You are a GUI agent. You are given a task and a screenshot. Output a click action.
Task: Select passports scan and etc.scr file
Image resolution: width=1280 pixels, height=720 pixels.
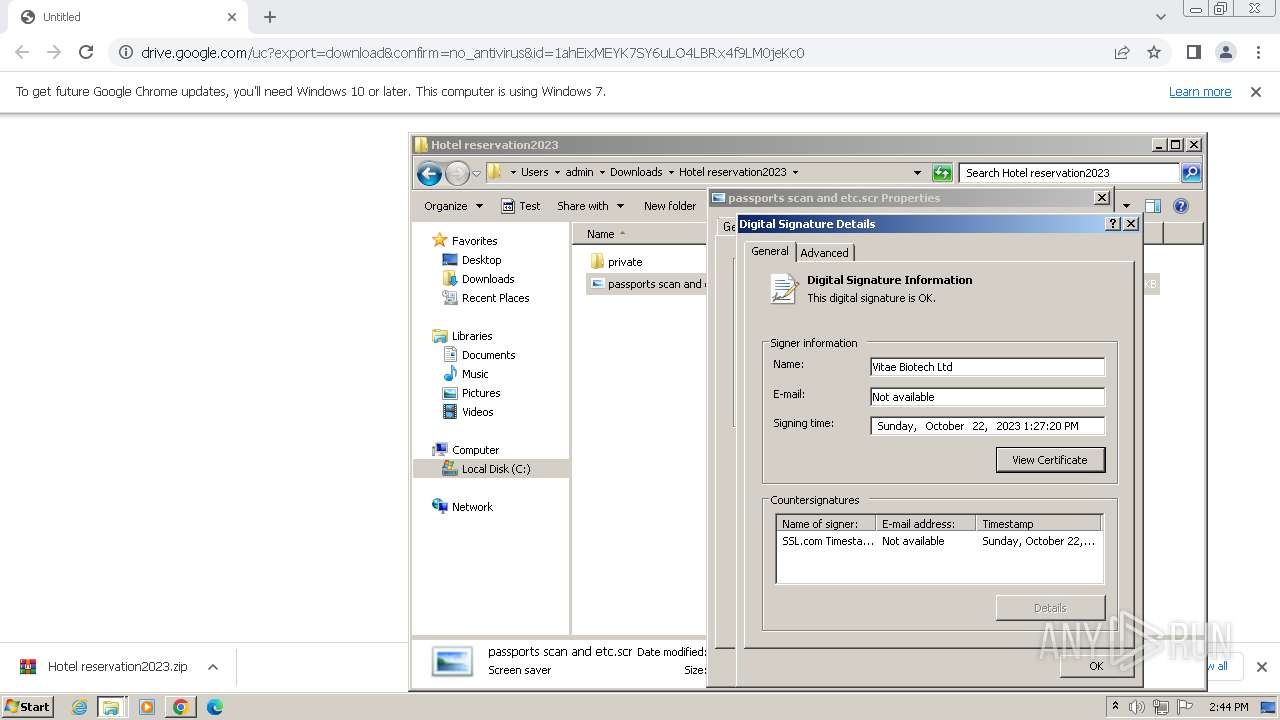648,284
